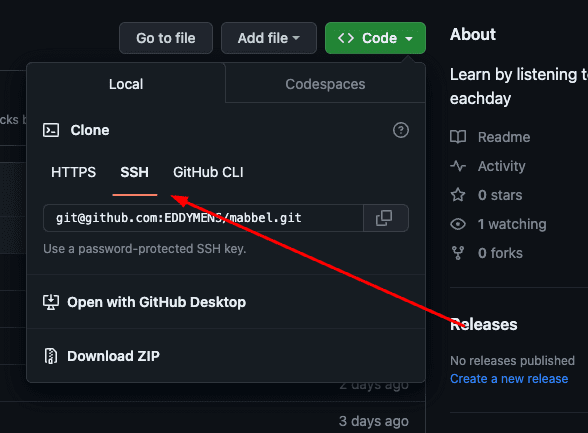Click the No releases published text

click(x=512, y=361)
